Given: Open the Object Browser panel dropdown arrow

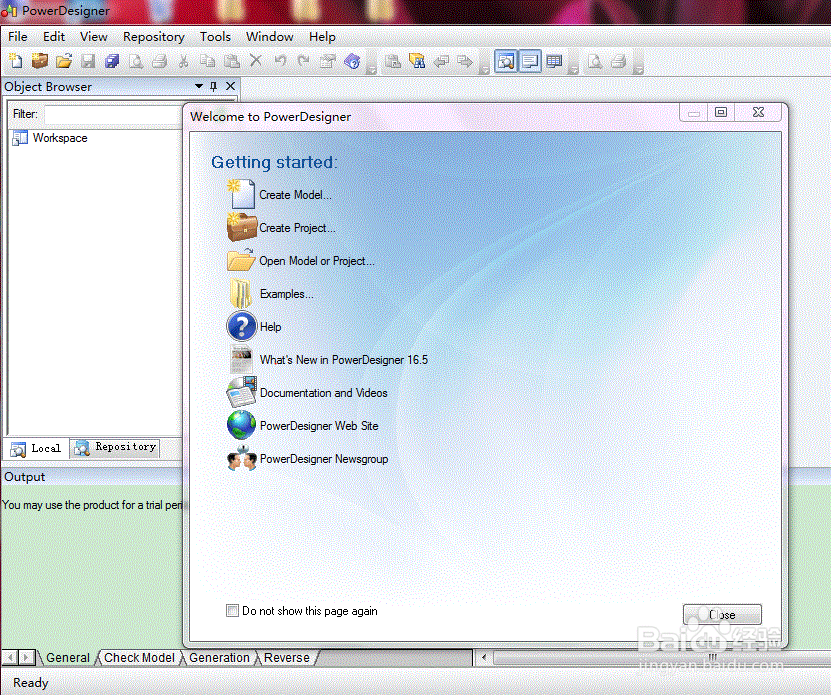Looking at the screenshot, I should point(199,86).
